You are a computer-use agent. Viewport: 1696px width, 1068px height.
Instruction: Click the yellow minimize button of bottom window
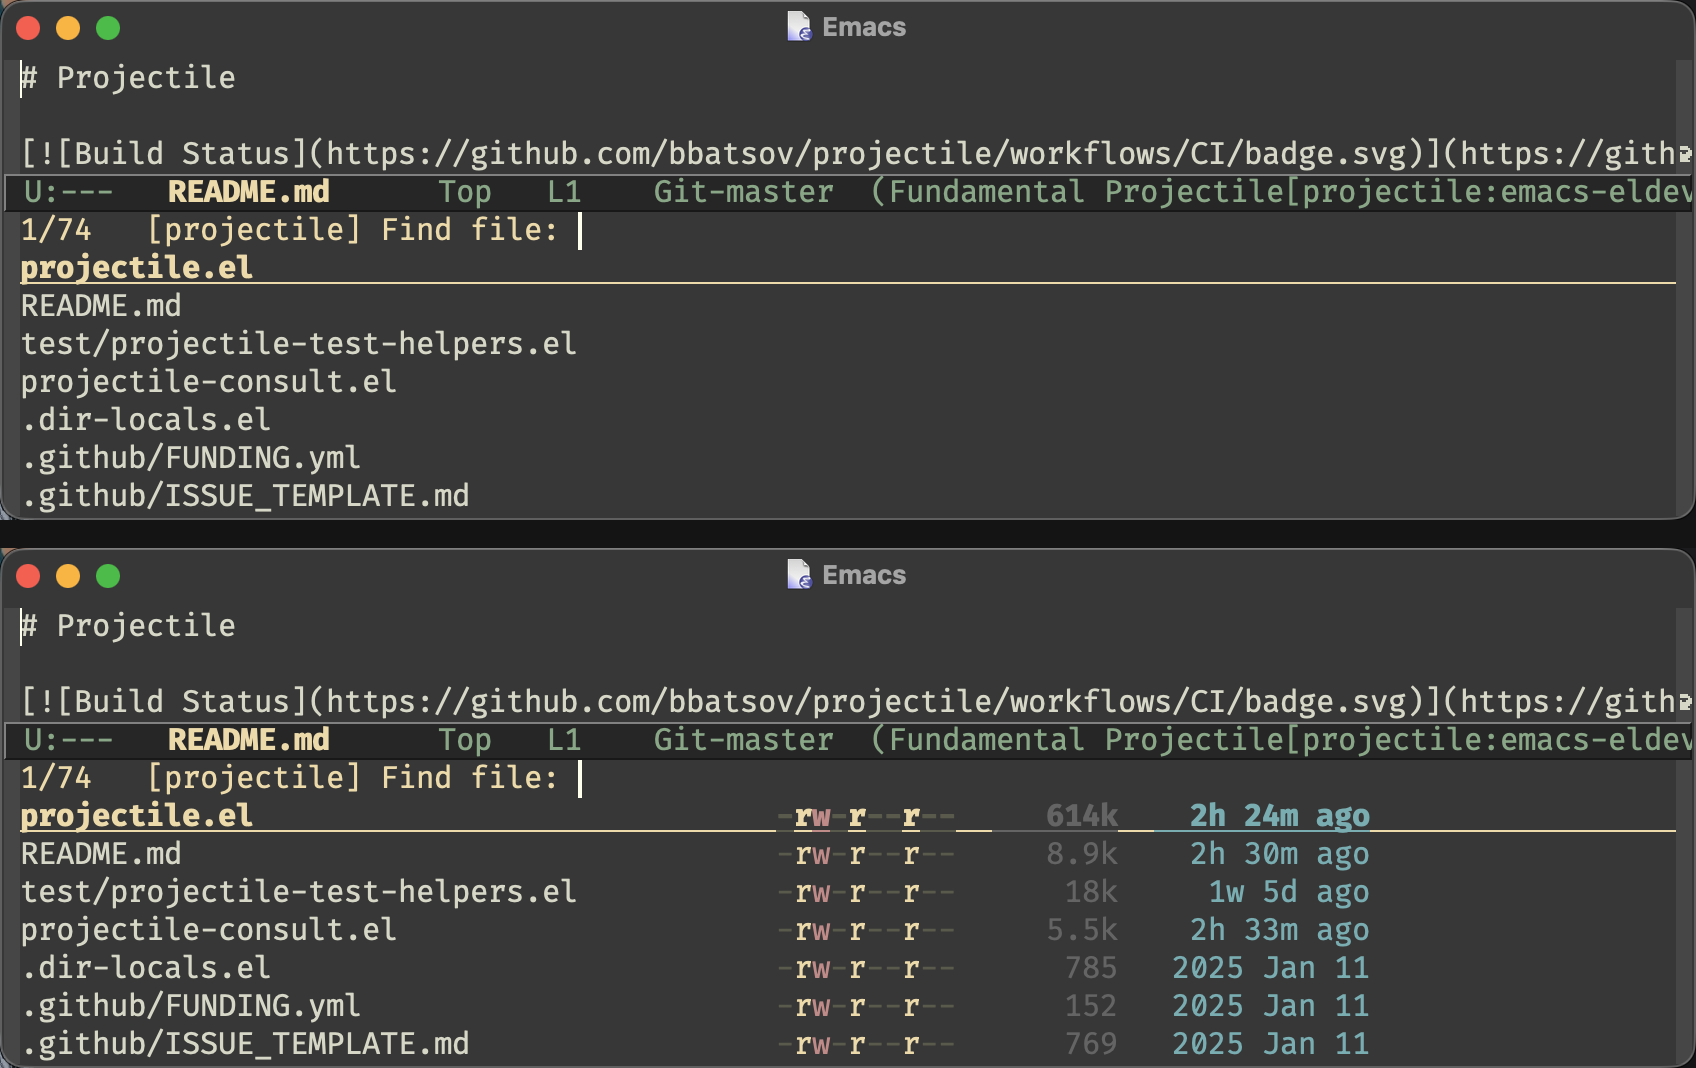click(68, 576)
